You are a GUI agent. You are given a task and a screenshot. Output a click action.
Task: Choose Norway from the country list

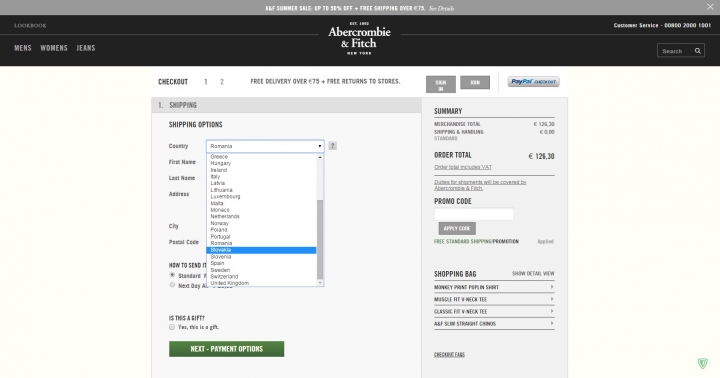coord(261,223)
